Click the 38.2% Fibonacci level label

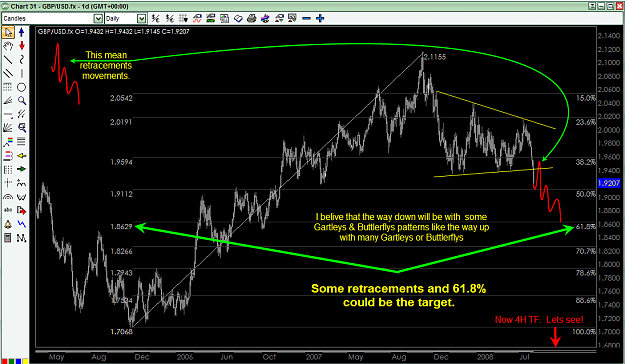tap(586, 162)
